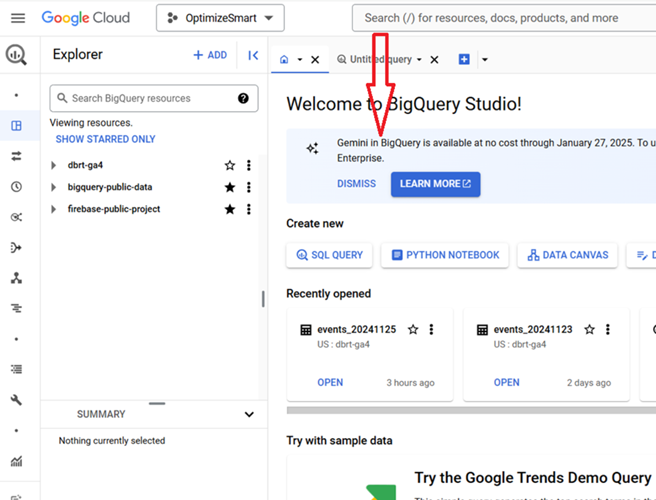Open the Scheduled queries clock icon in sidebar
Image resolution: width=656 pixels, height=500 pixels.
pyautogui.click(x=16, y=187)
